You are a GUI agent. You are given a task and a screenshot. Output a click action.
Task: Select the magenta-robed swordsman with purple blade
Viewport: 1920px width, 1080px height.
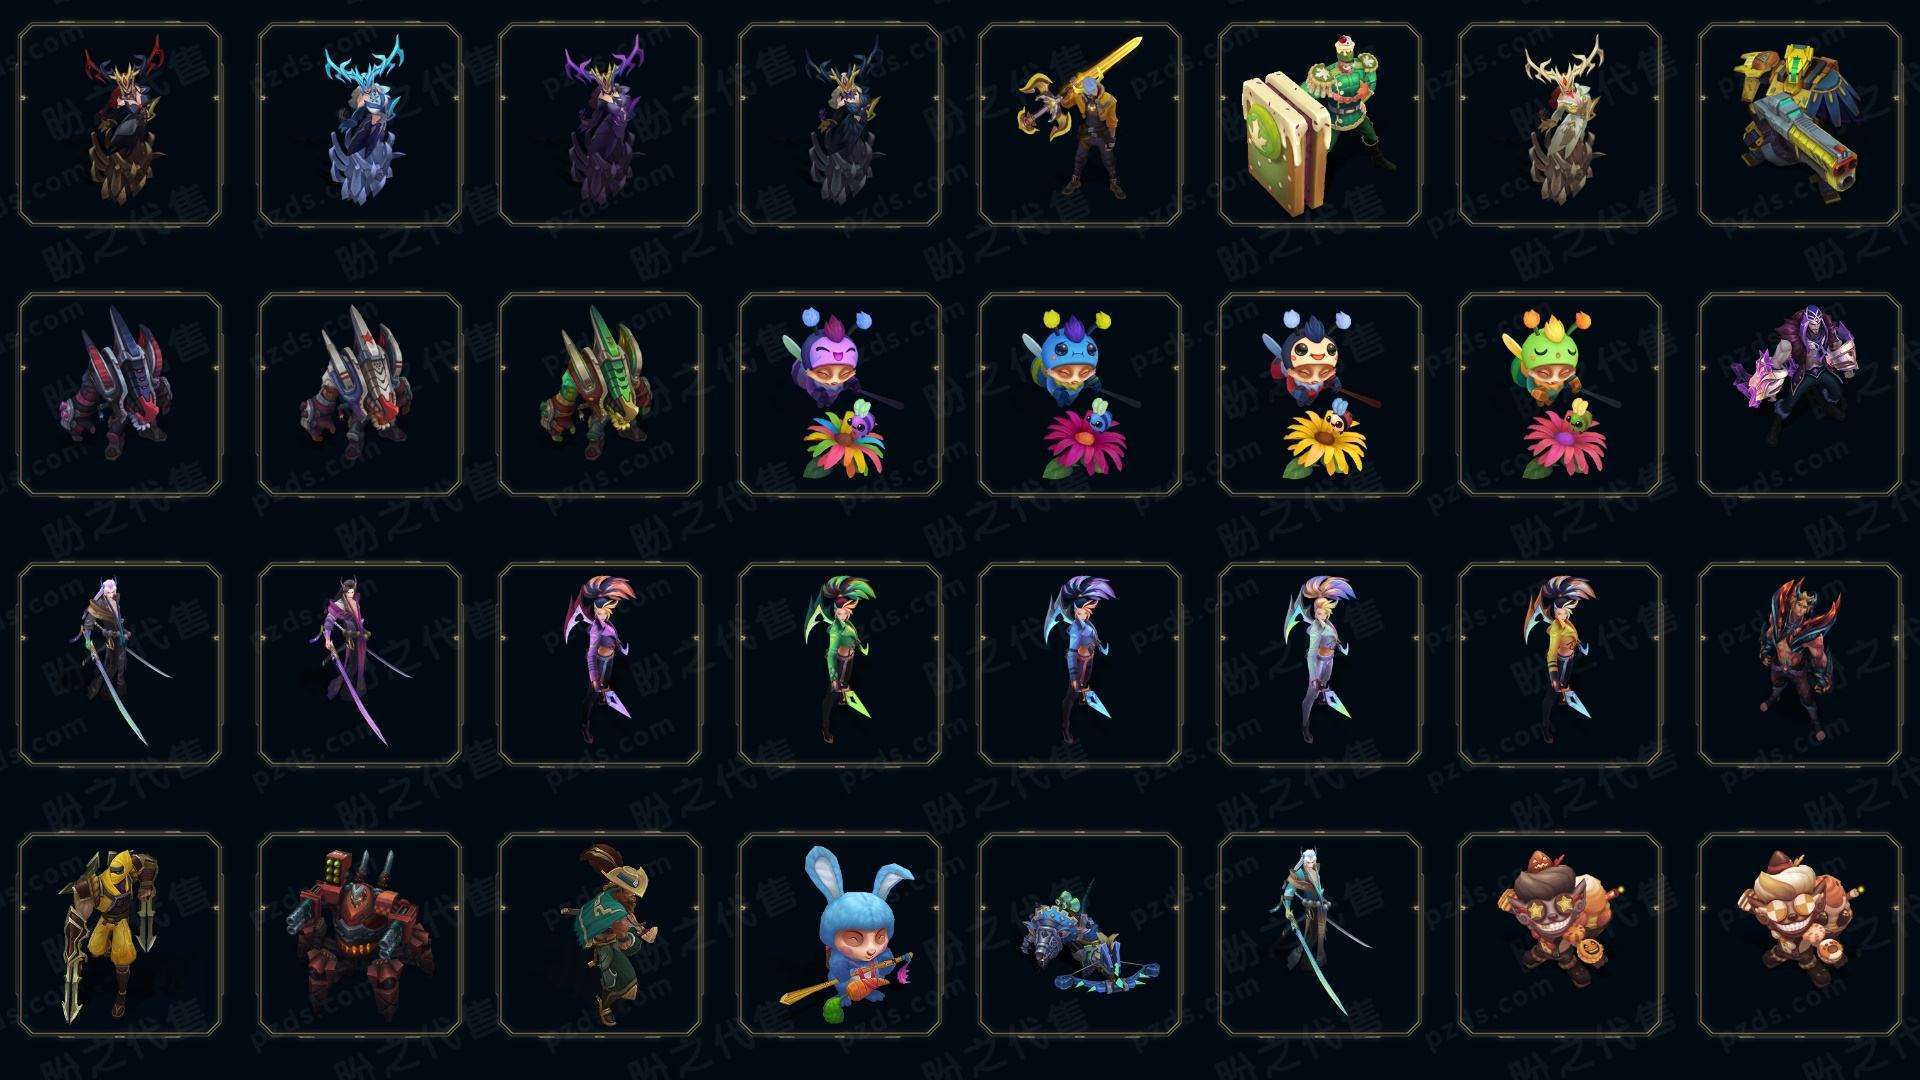pos(360,664)
